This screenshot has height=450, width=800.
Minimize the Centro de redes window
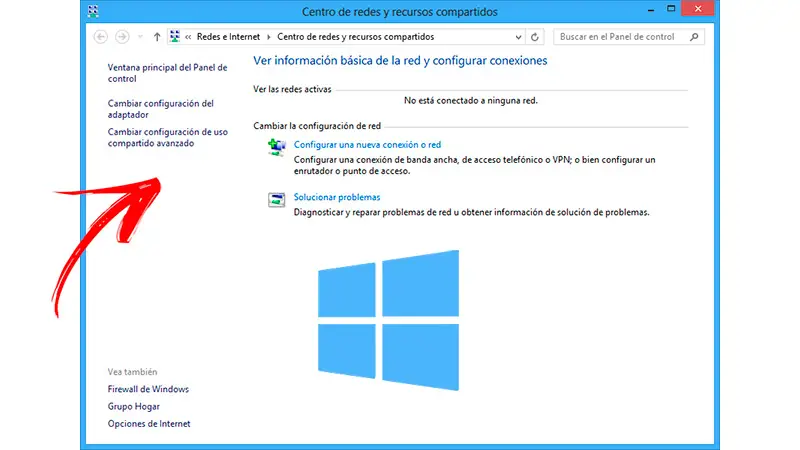(x=651, y=10)
